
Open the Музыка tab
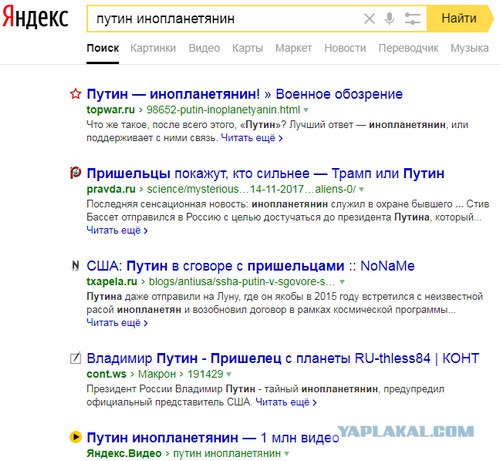click(x=470, y=48)
